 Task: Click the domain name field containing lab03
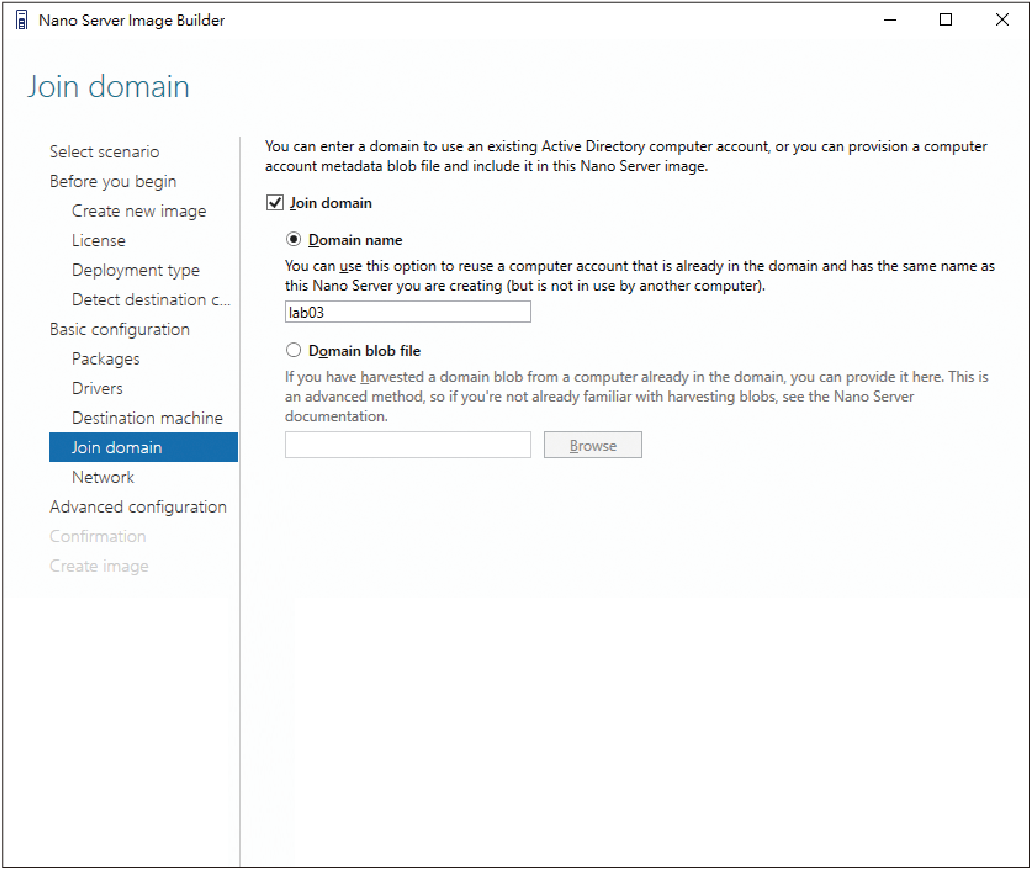click(x=408, y=312)
